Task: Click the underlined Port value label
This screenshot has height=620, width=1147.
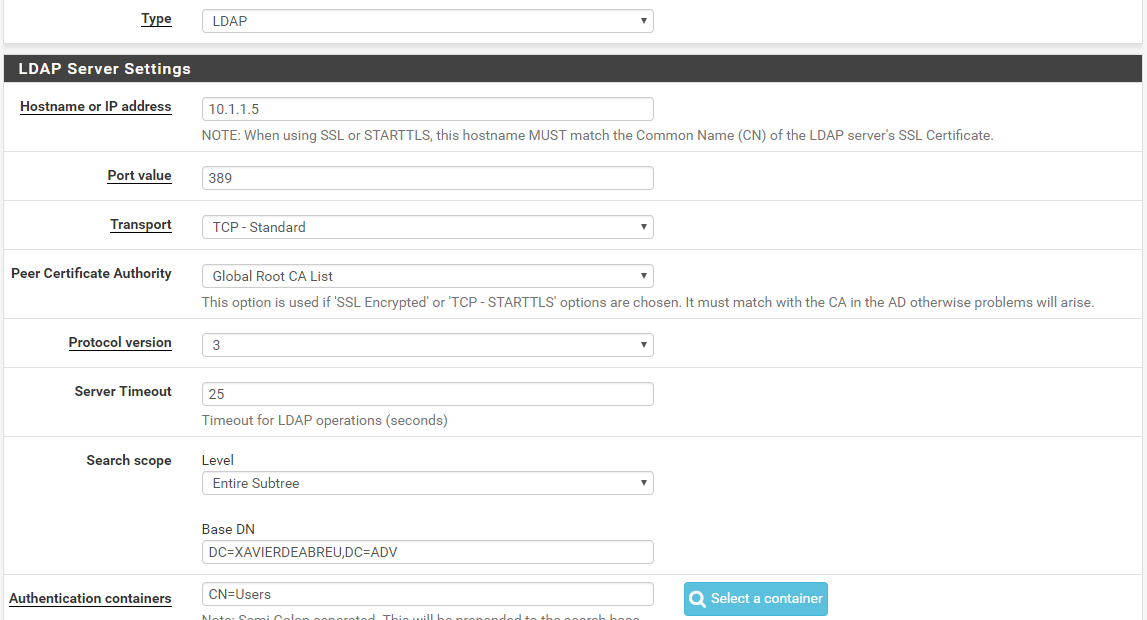Action: (139, 176)
